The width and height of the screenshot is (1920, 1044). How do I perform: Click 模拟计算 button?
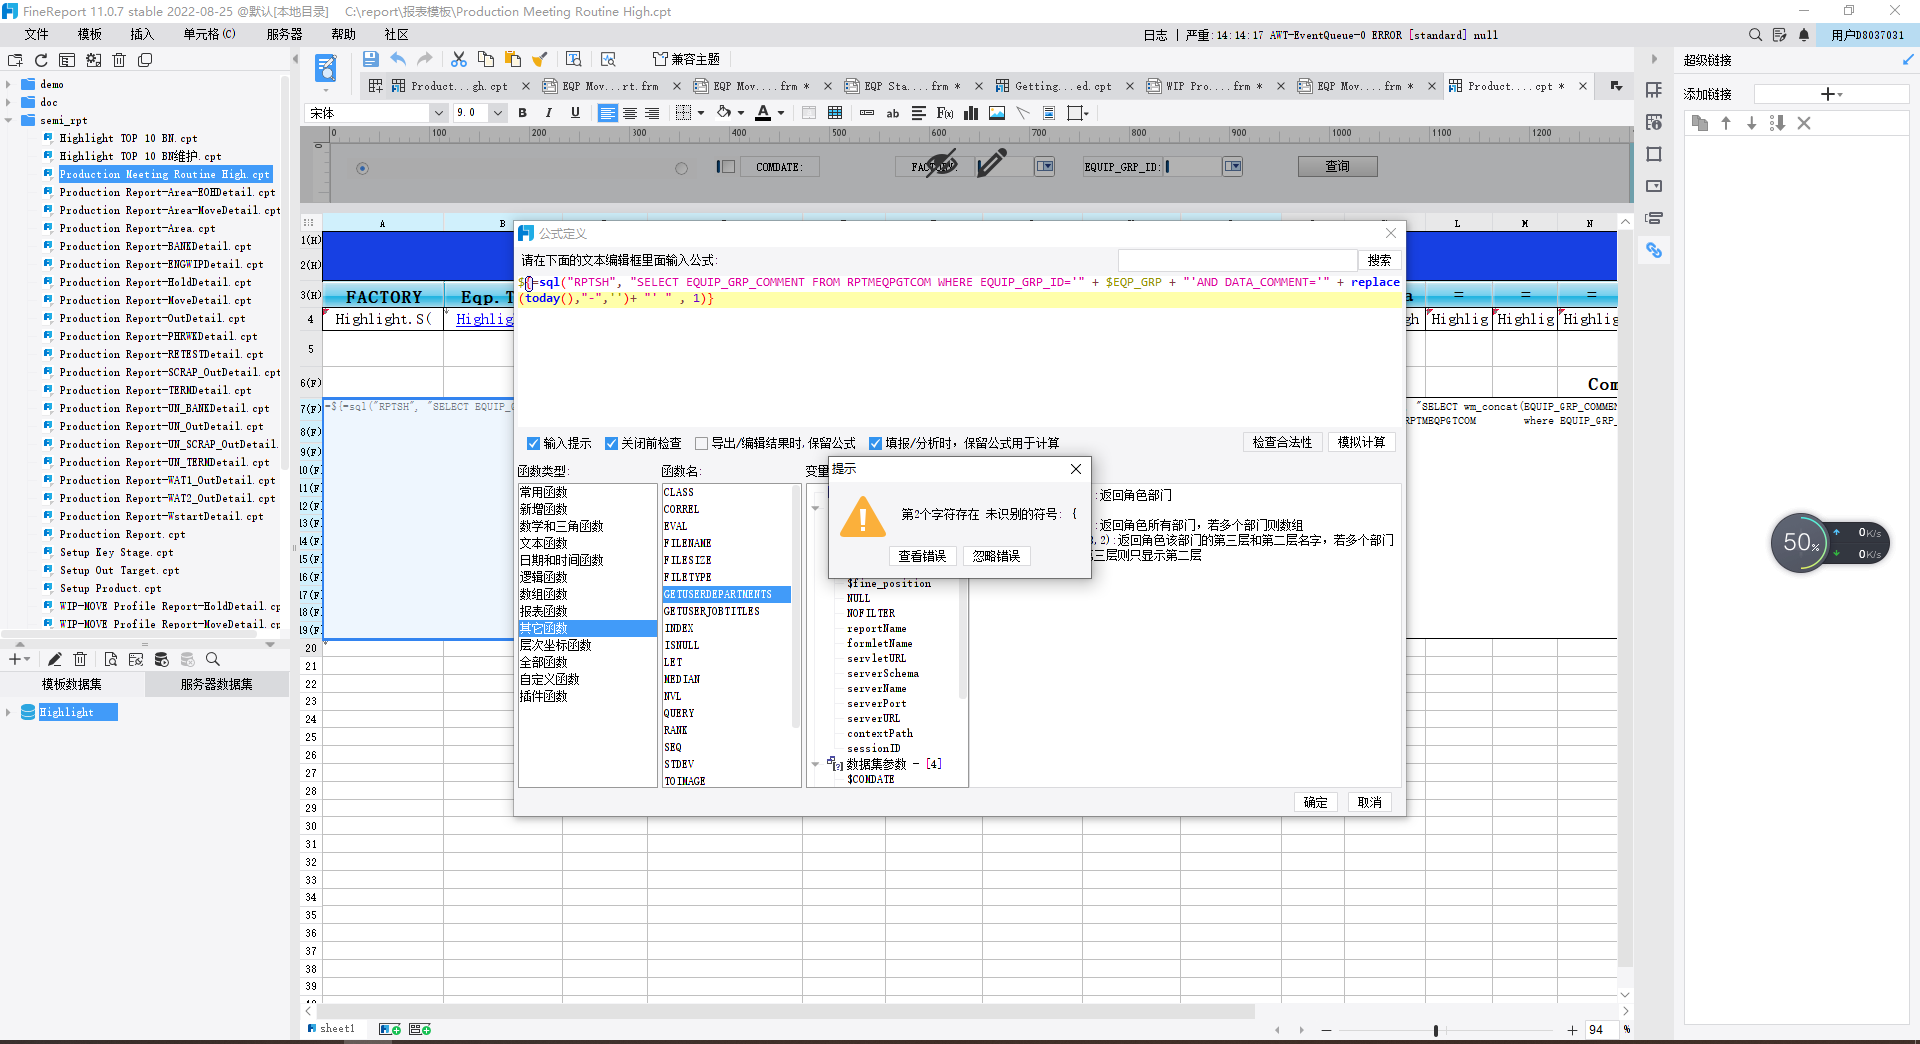(1361, 442)
